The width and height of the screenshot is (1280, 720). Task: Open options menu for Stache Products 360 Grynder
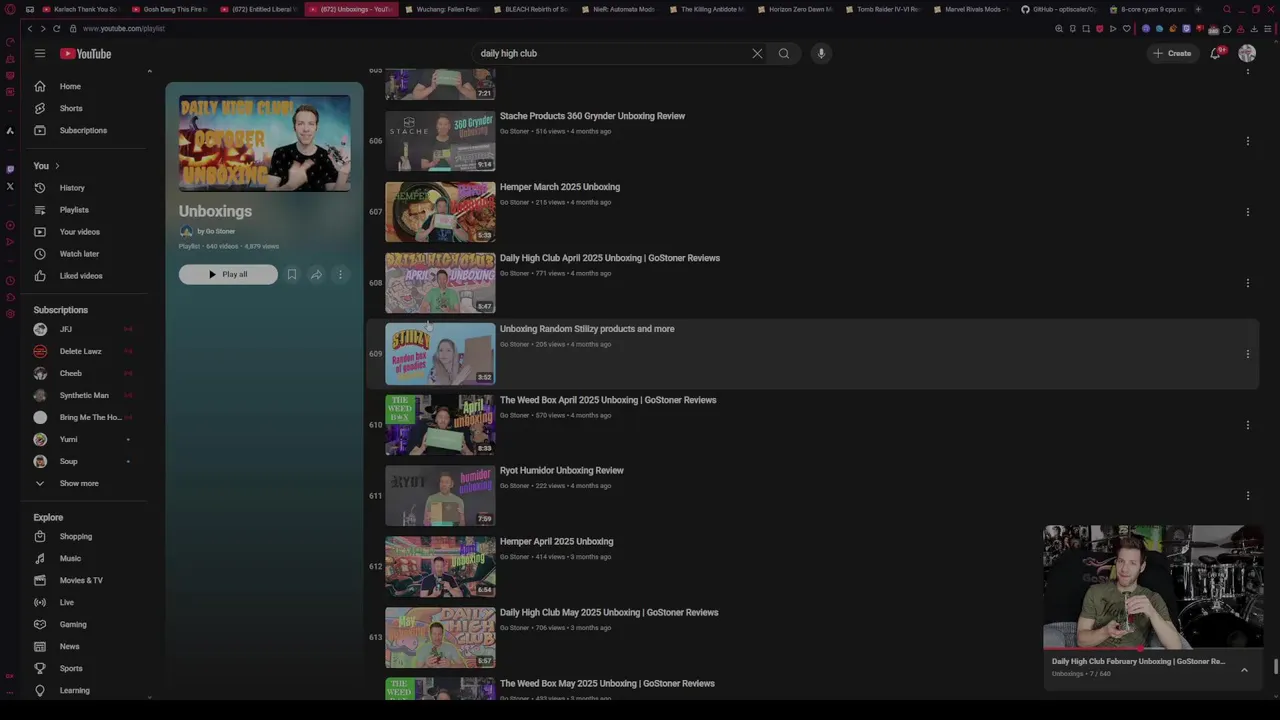tap(1248, 141)
